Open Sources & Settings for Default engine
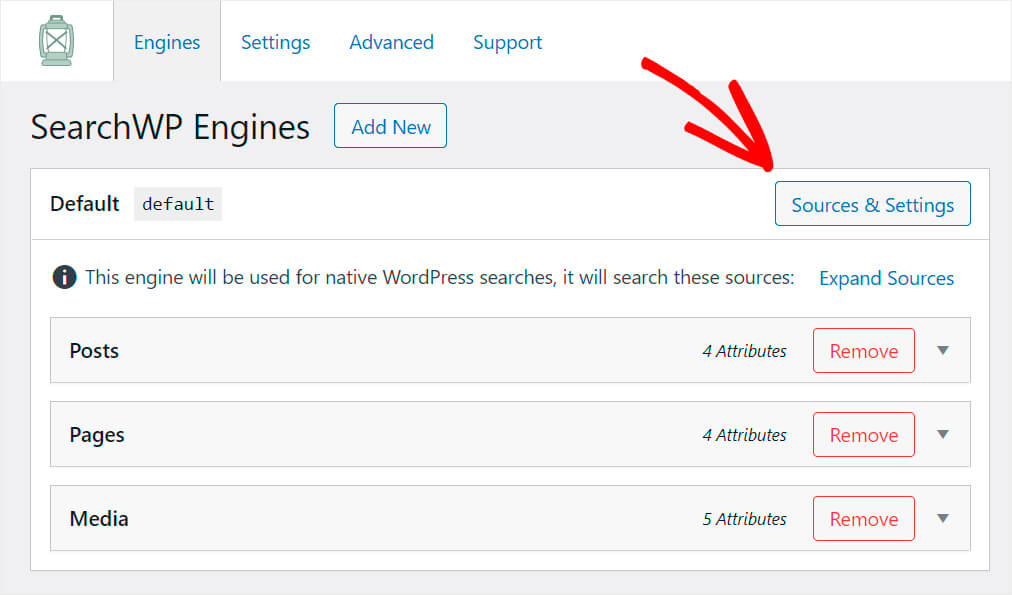Image resolution: width=1012 pixels, height=595 pixels. tap(873, 204)
